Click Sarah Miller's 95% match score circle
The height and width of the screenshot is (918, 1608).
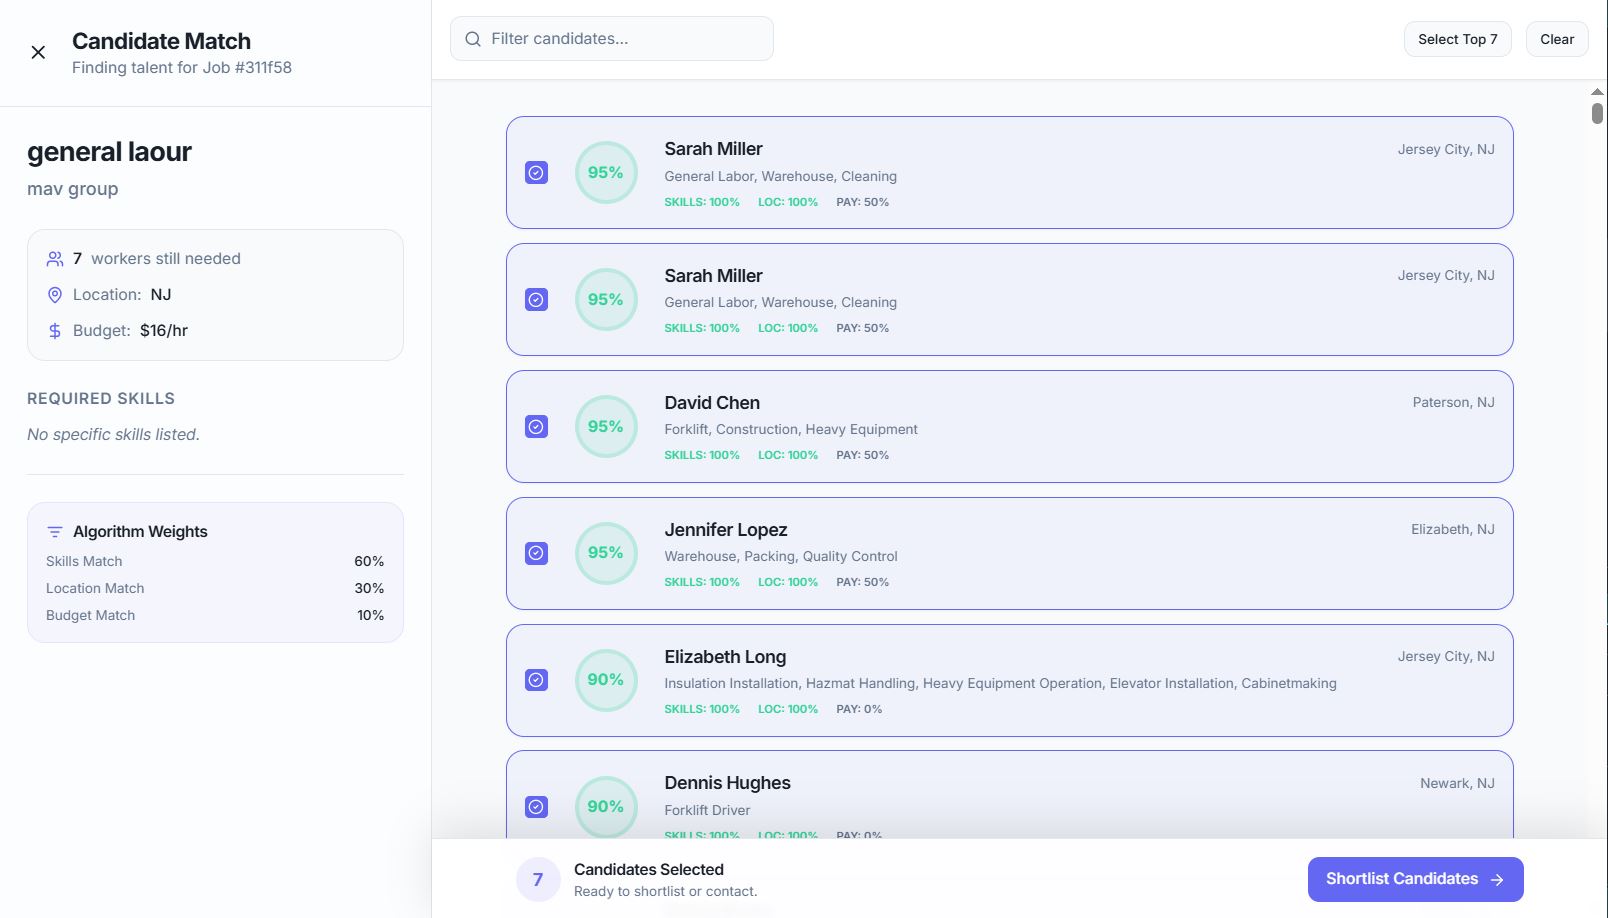click(x=606, y=172)
